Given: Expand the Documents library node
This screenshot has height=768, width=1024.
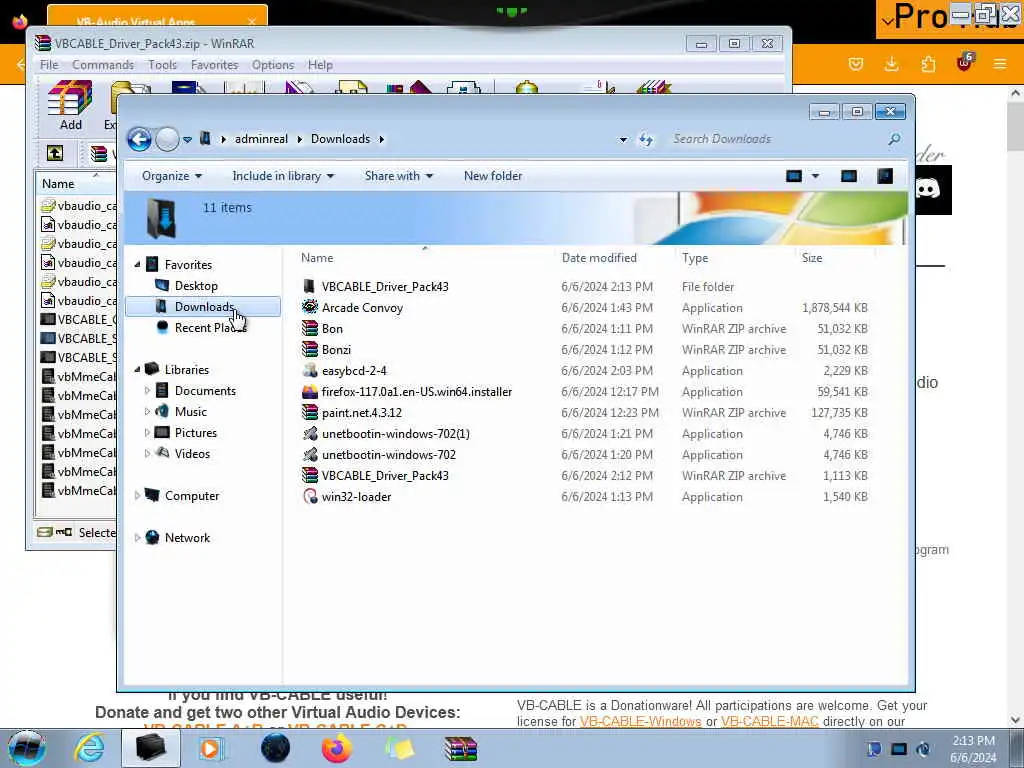Looking at the screenshot, I should [x=147, y=391].
